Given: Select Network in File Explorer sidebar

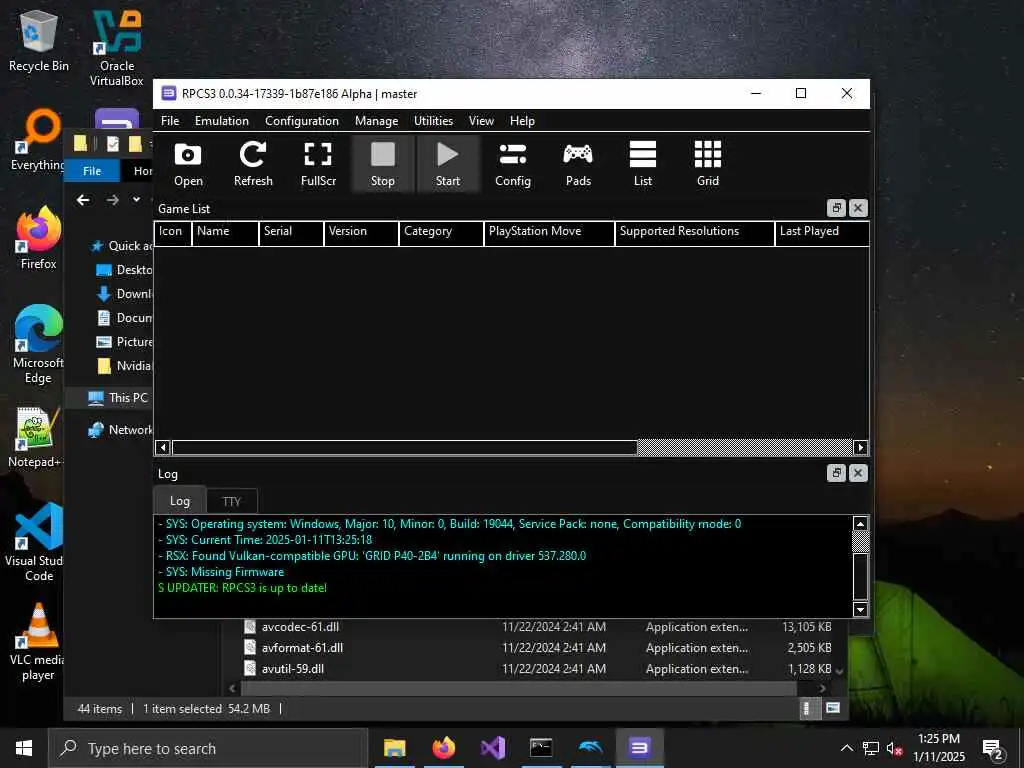Looking at the screenshot, I should tap(120, 430).
